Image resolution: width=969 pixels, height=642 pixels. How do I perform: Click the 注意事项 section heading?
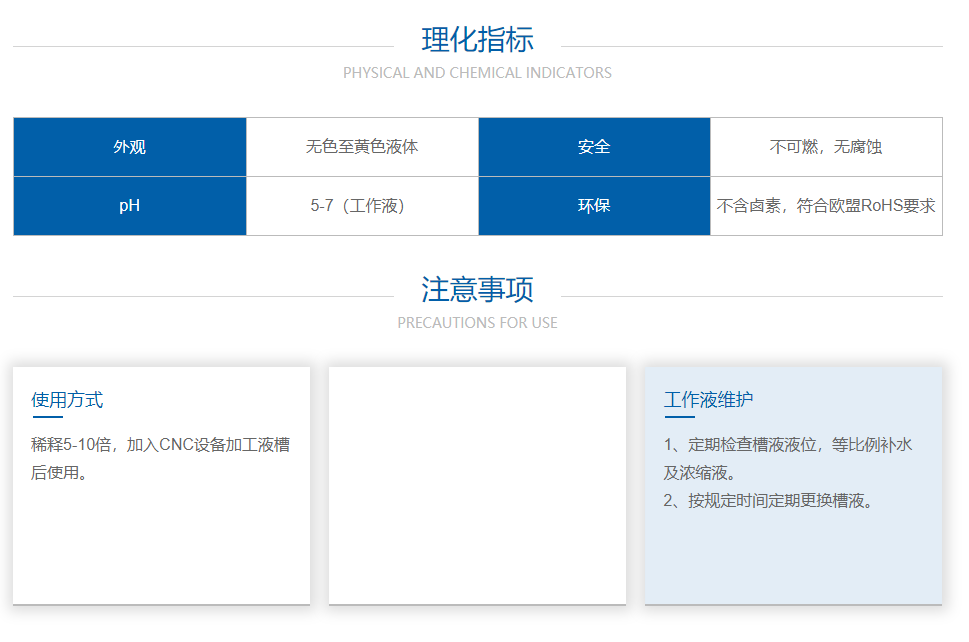pyautogui.click(x=477, y=290)
